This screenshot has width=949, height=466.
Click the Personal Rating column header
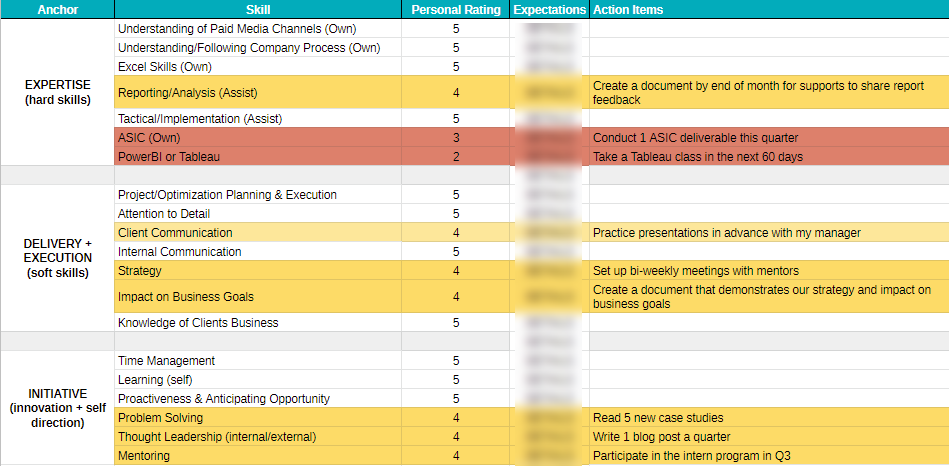click(x=455, y=10)
